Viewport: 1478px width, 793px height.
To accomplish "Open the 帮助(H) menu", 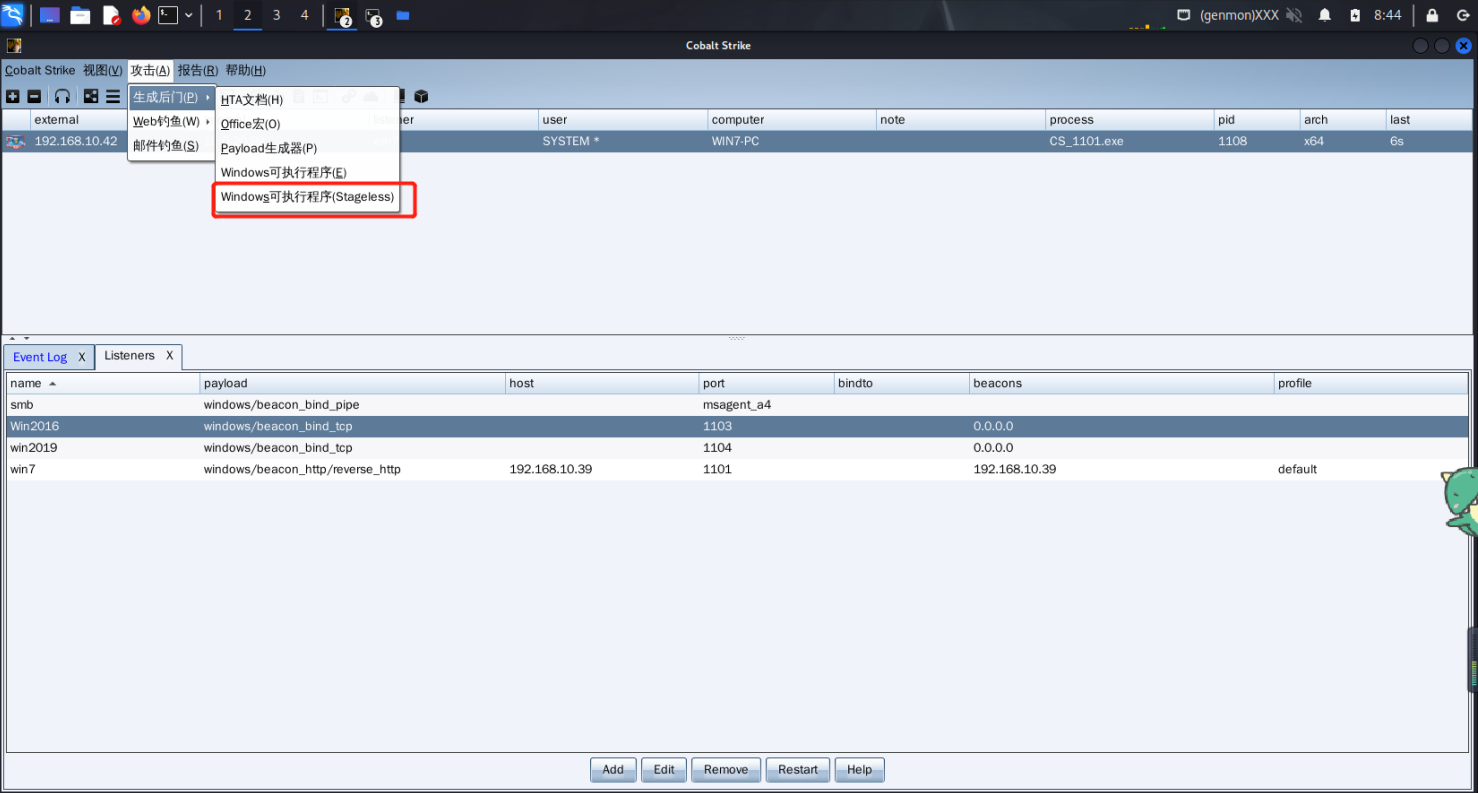I will point(245,70).
